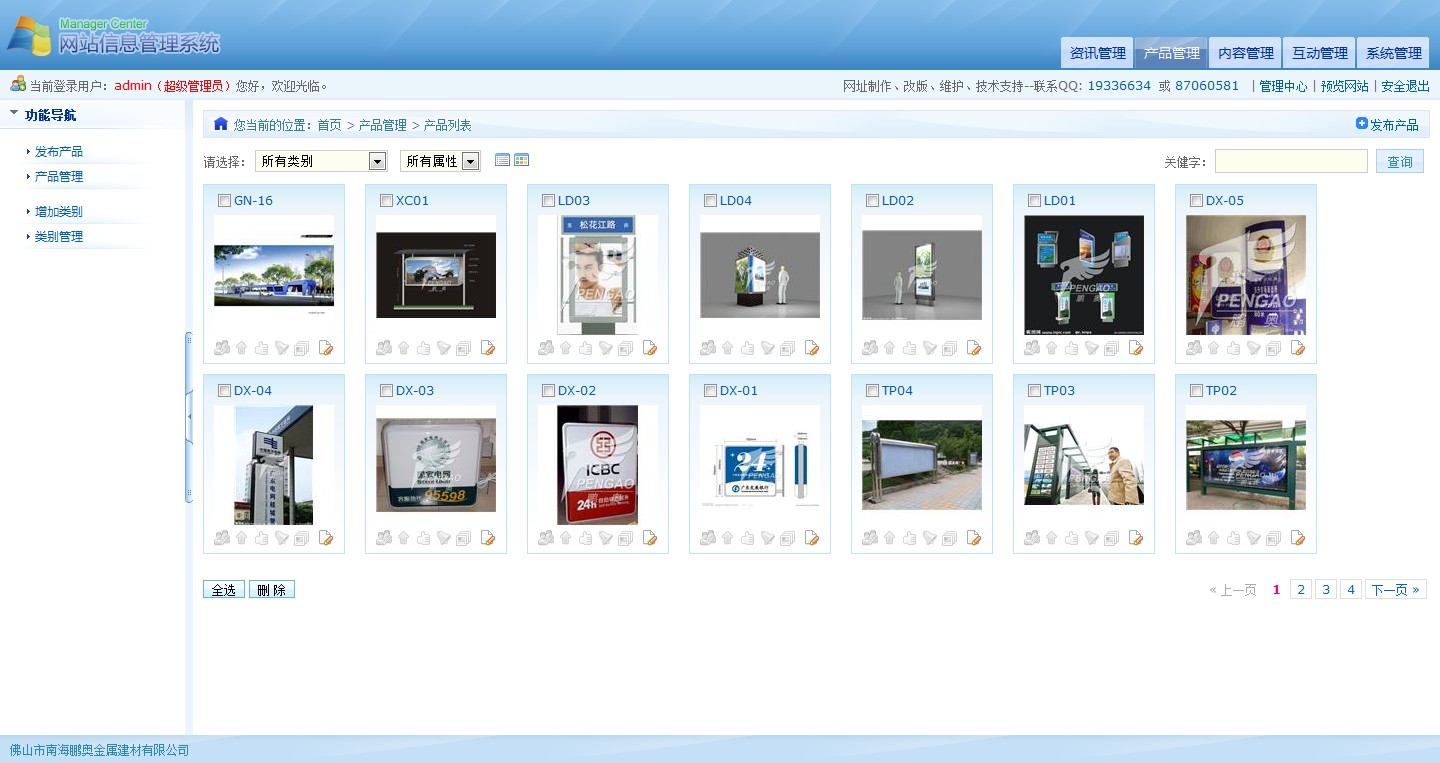Image resolution: width=1440 pixels, height=763 pixels.
Task: Switch to list view icon
Action: tap(502, 160)
